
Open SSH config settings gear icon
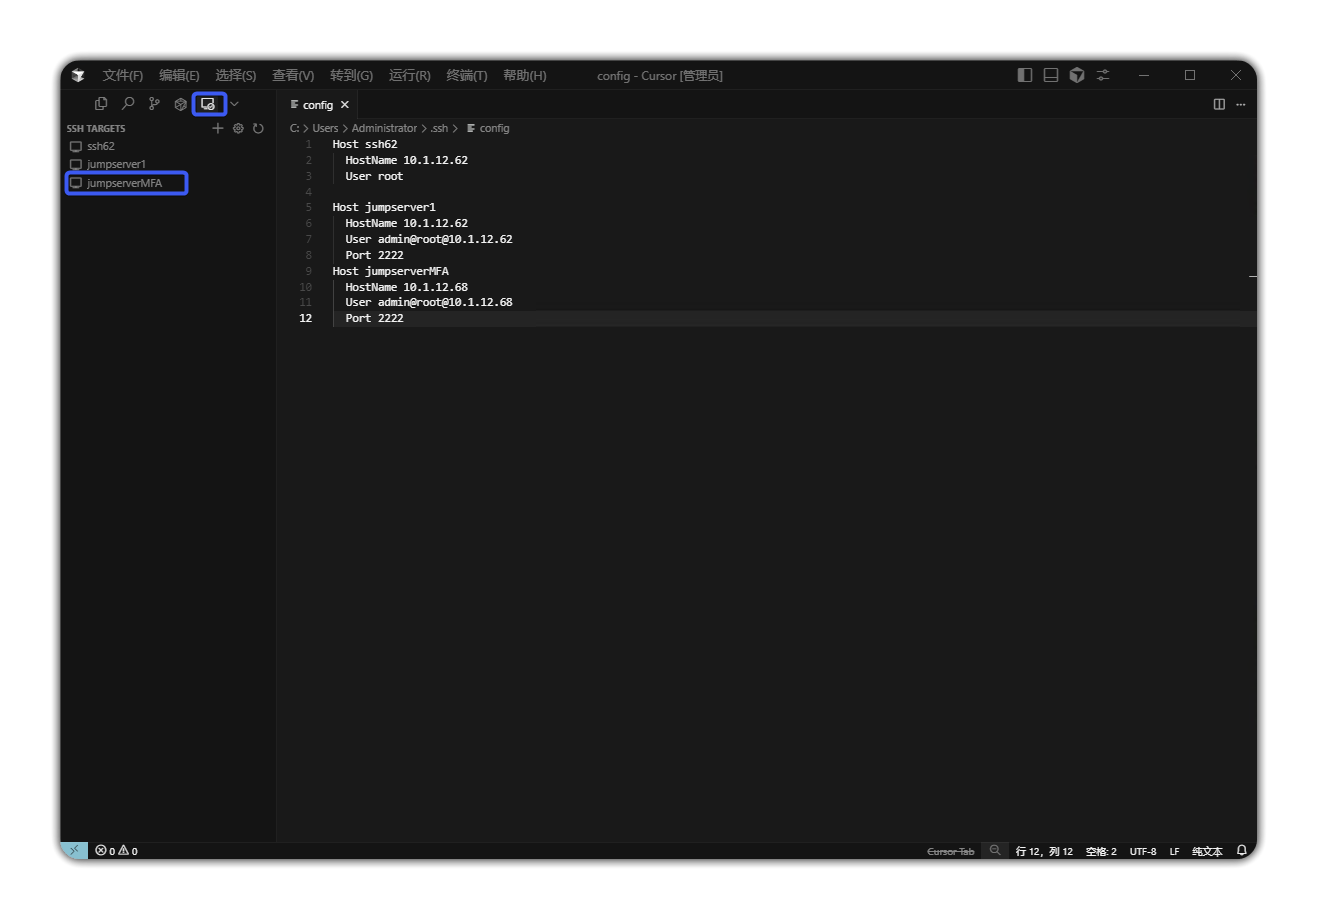(x=238, y=128)
